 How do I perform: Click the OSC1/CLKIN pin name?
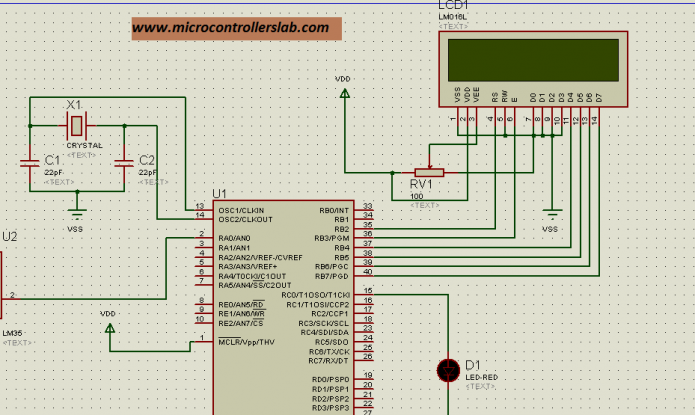click(x=241, y=211)
